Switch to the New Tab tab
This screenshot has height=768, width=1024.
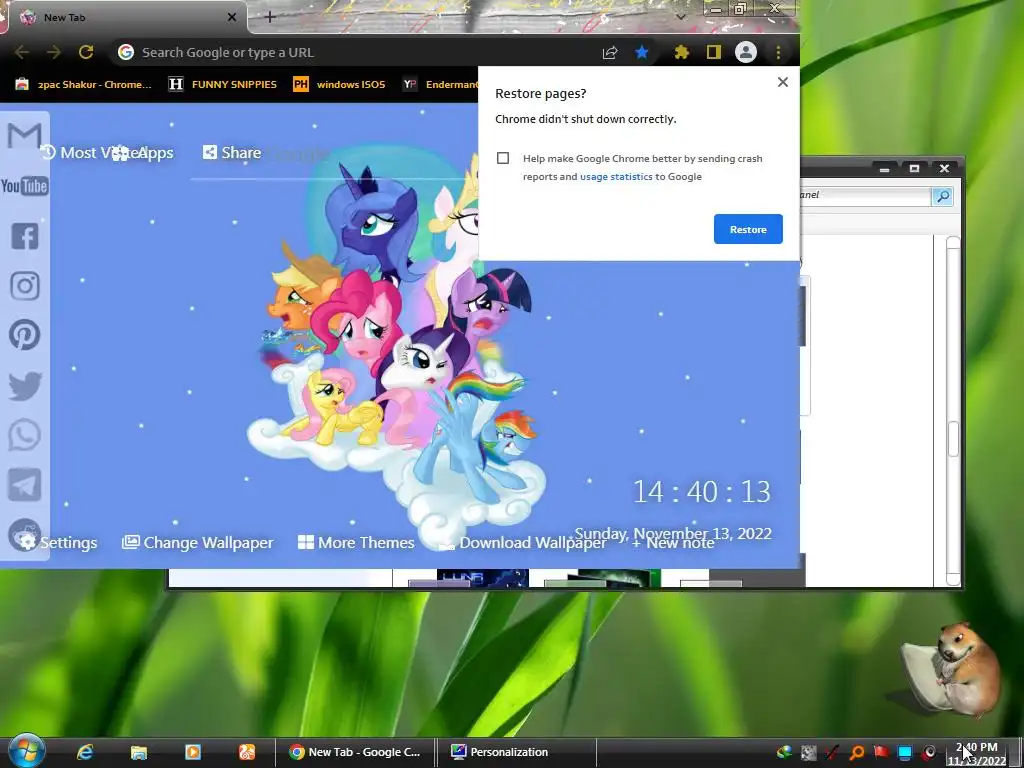tap(124, 18)
